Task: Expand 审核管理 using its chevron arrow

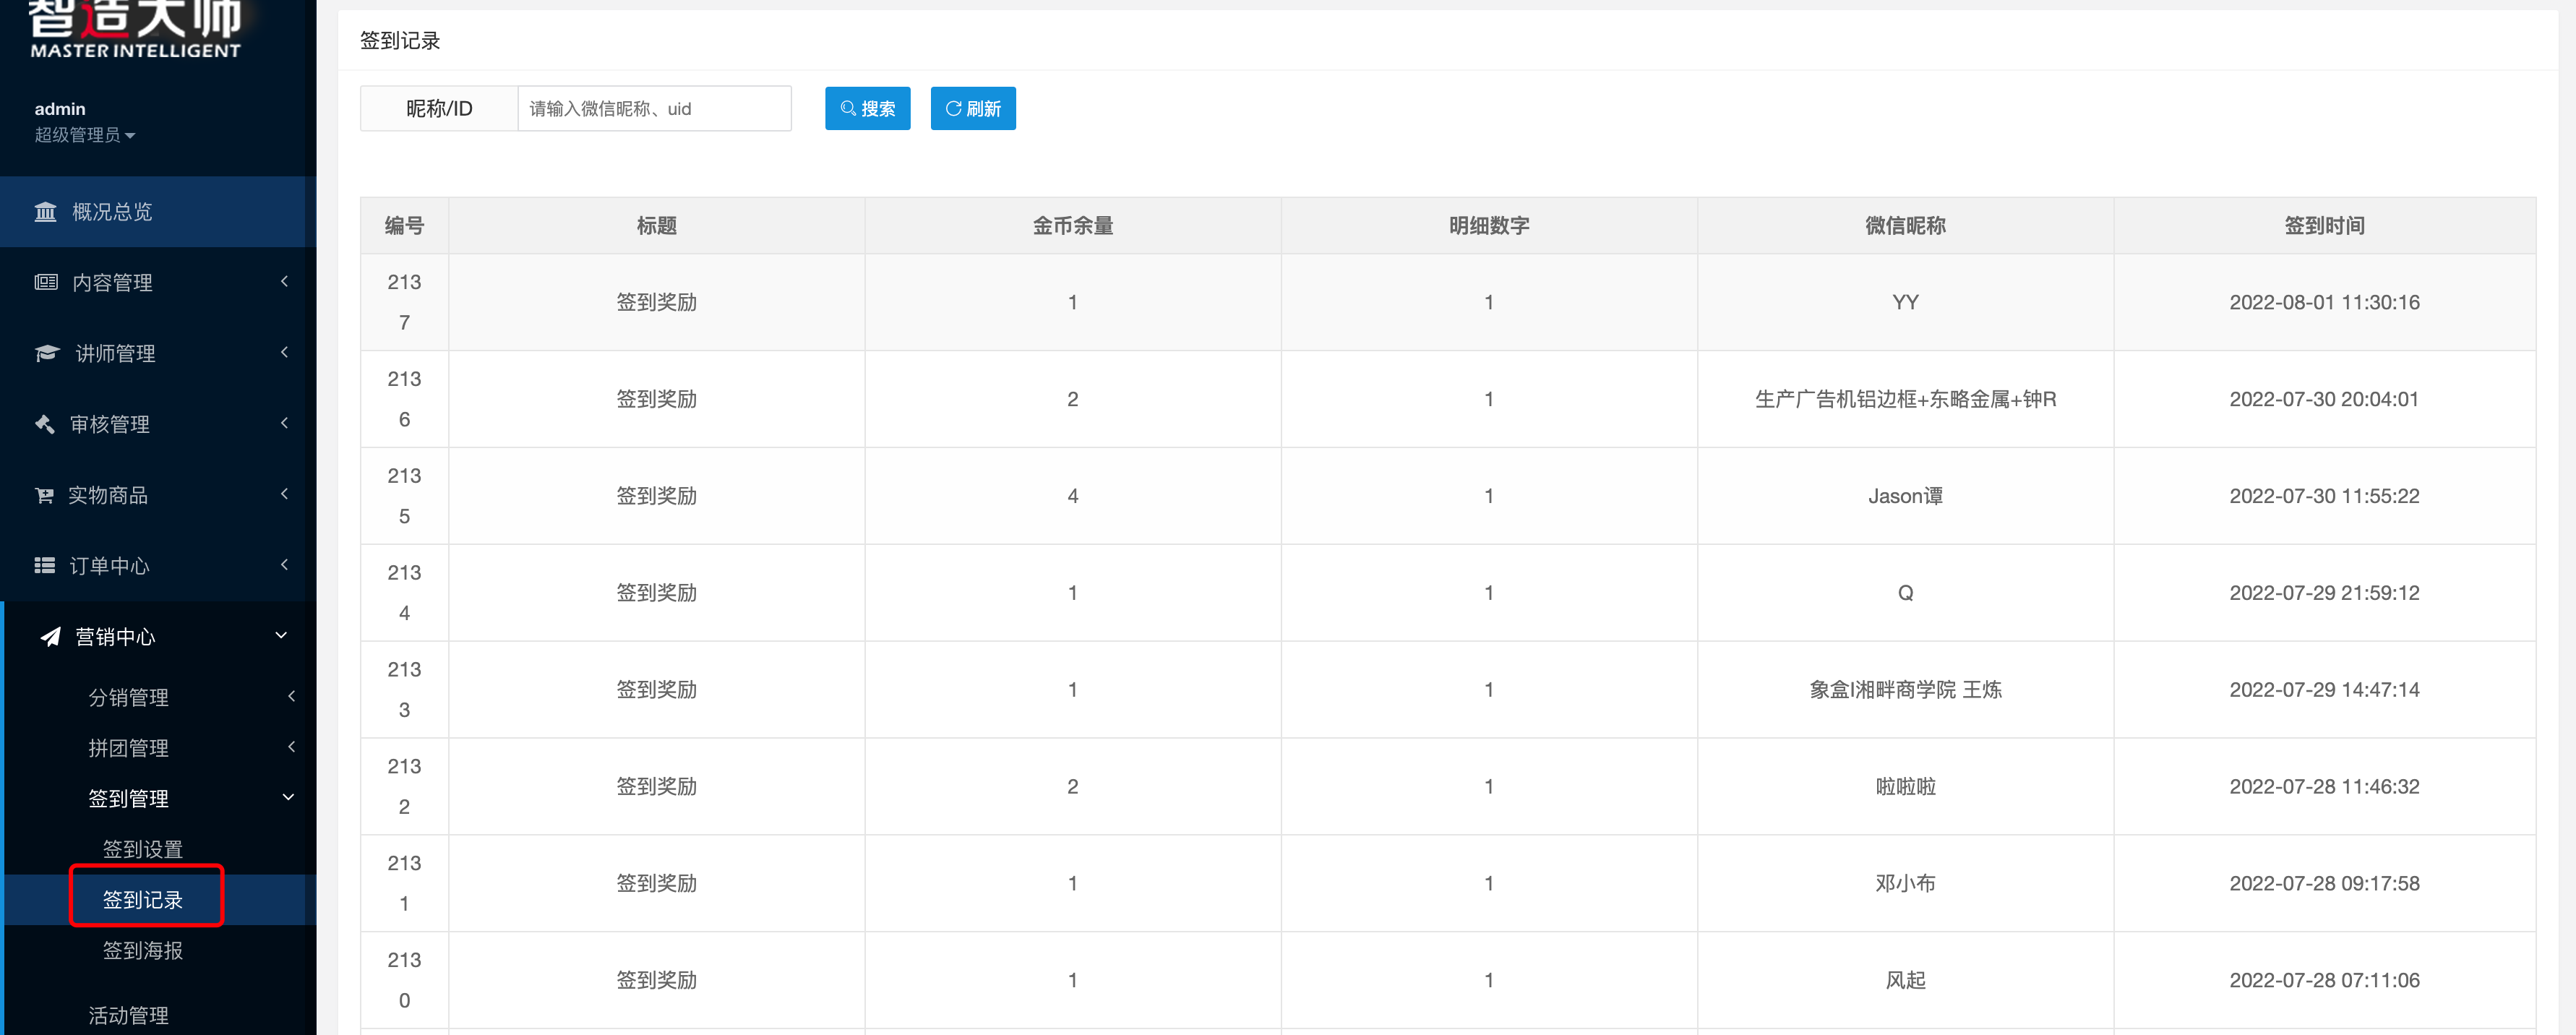Action: (x=285, y=423)
